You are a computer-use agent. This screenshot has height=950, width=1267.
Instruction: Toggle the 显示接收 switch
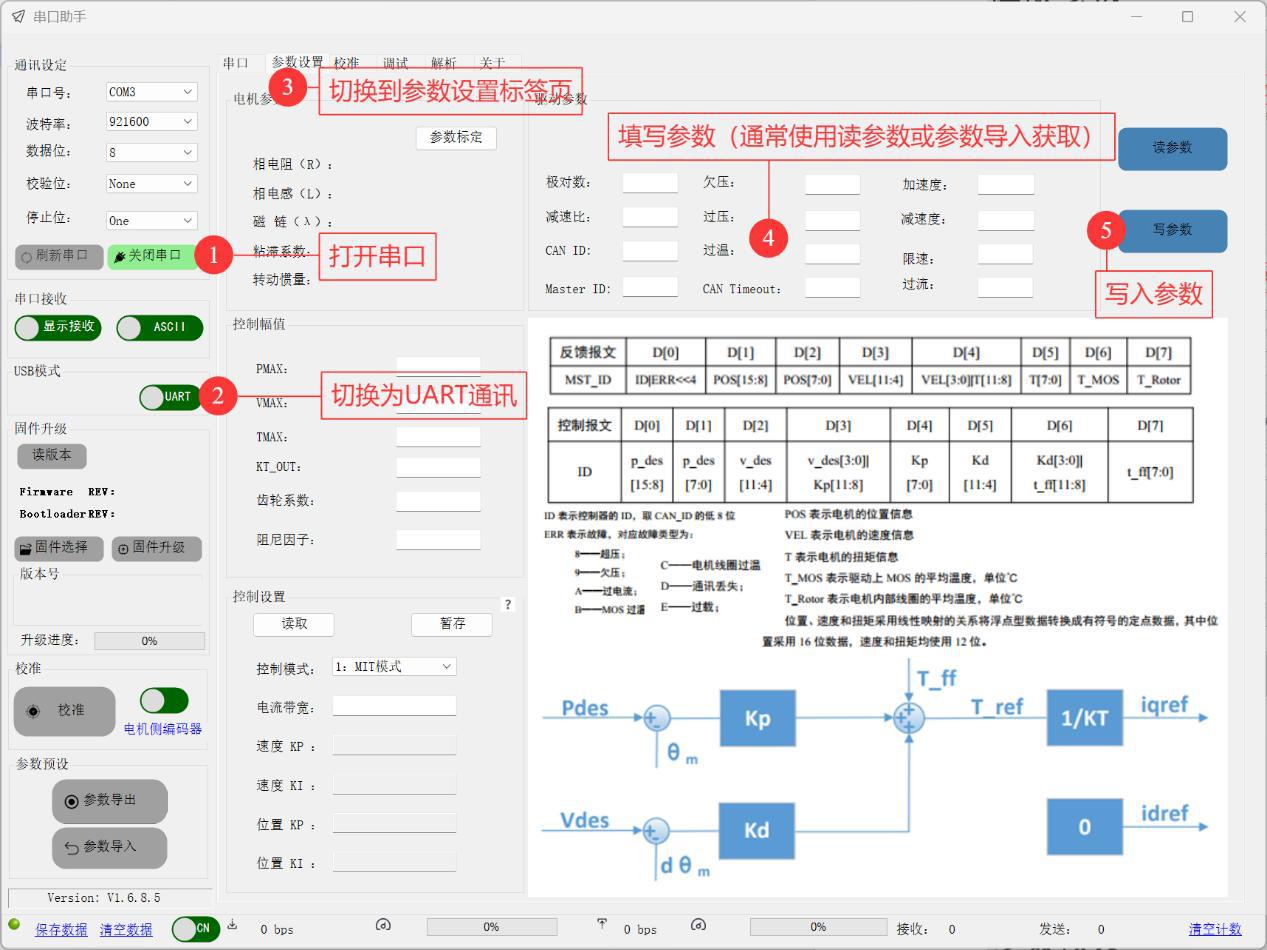click(58, 327)
